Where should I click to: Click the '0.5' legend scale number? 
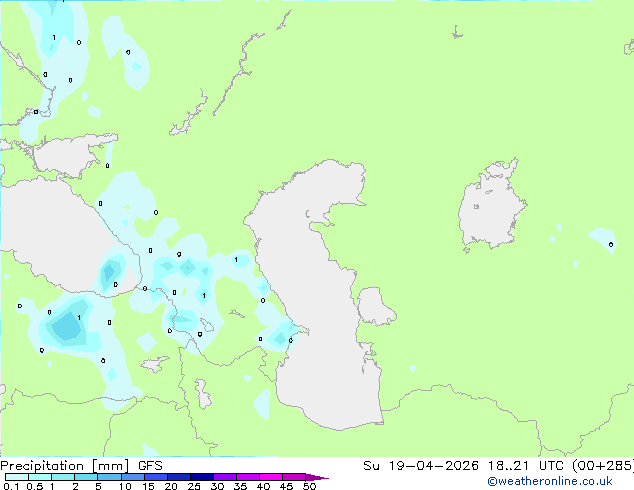pyautogui.click(x=35, y=486)
